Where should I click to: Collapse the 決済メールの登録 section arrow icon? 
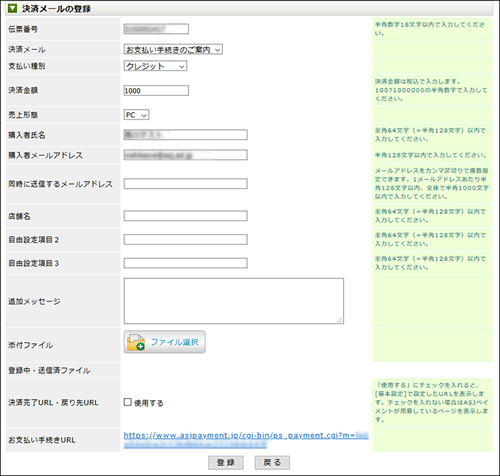[x=13, y=8]
